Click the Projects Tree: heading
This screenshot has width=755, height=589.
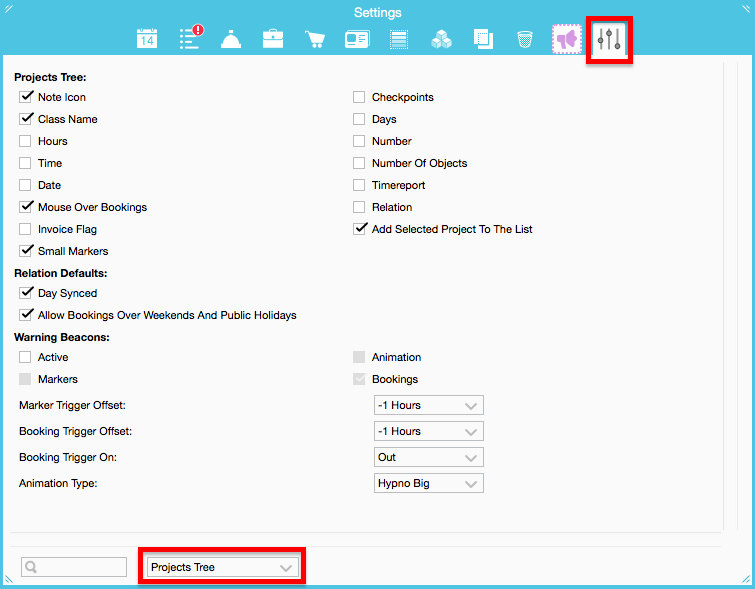[x=50, y=77]
